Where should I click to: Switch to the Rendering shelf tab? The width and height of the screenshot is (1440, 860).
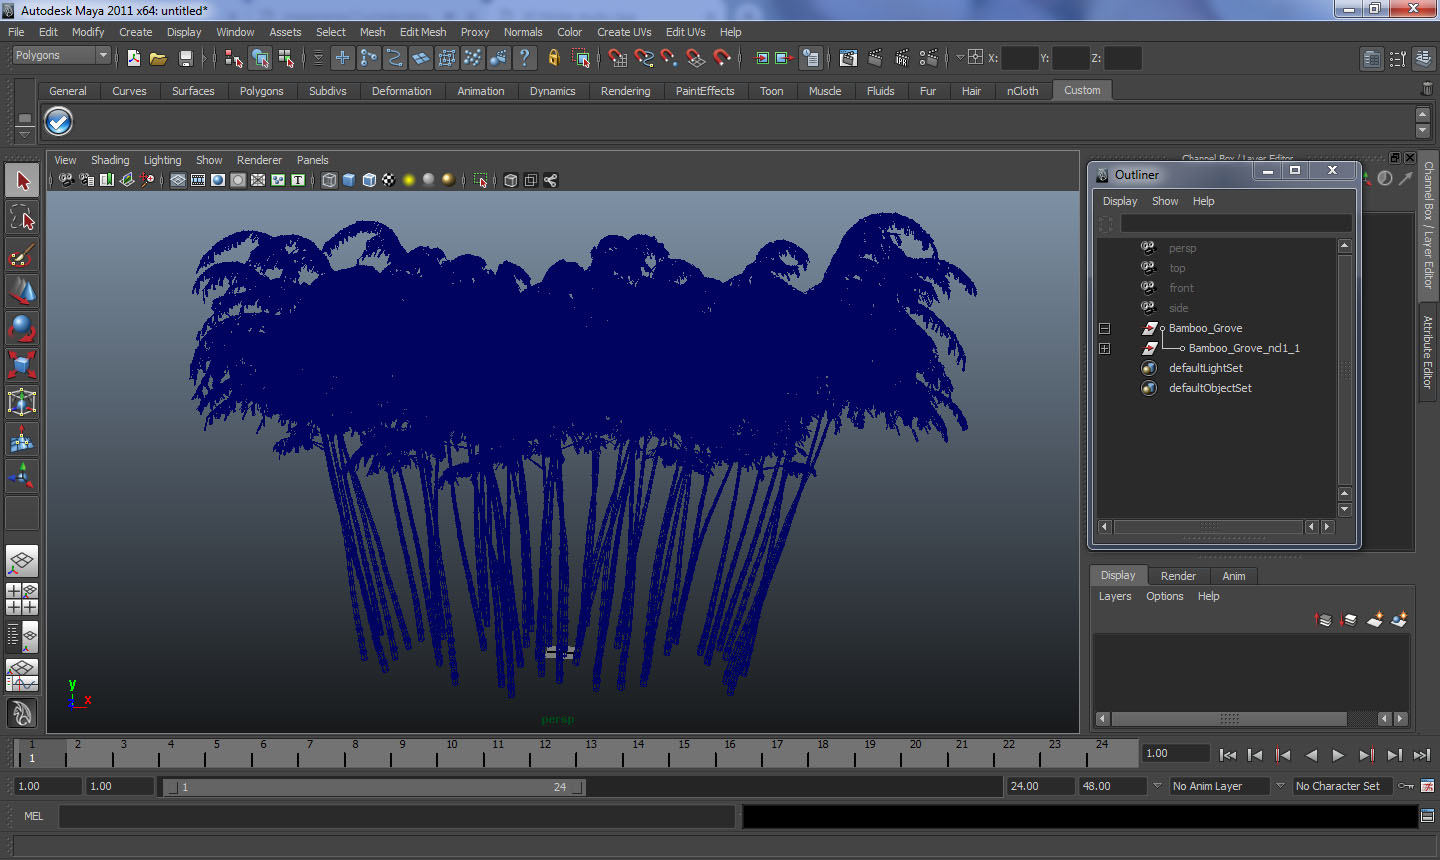point(626,91)
